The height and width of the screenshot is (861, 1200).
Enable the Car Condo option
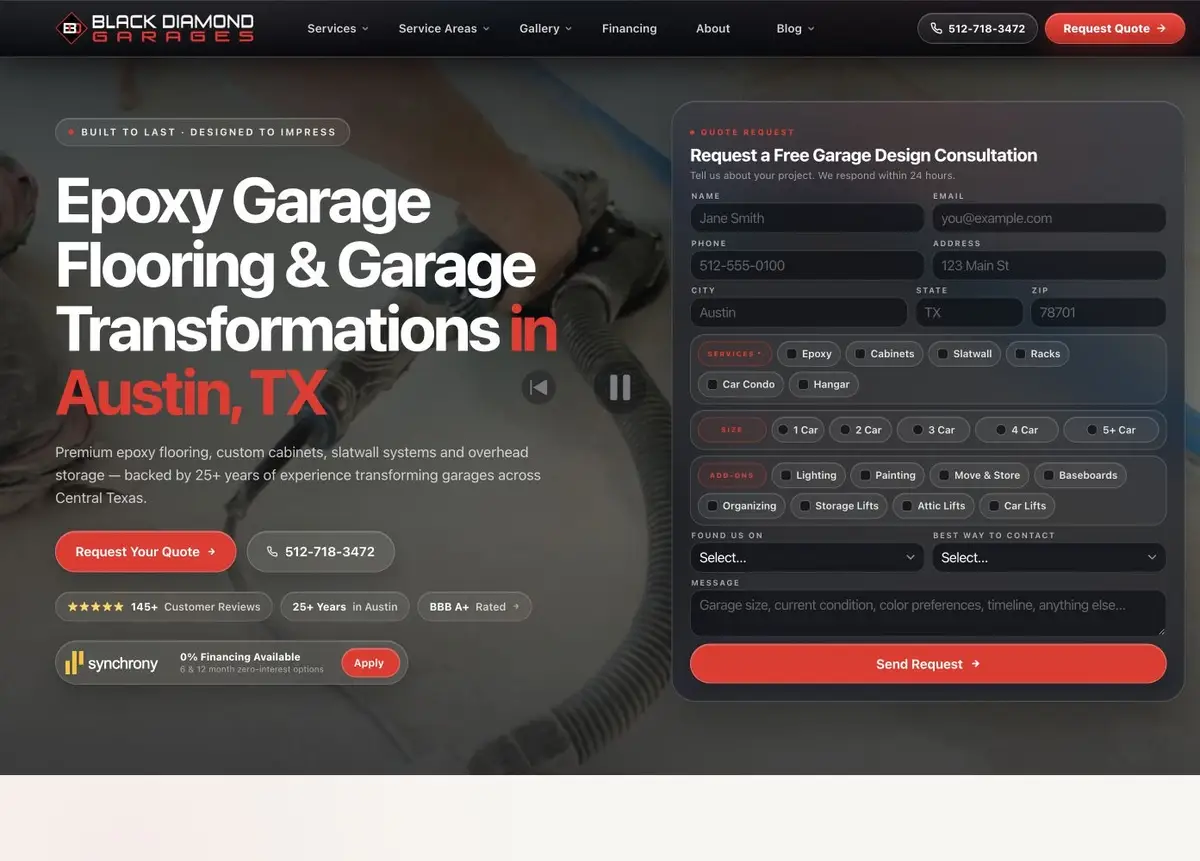[712, 384]
